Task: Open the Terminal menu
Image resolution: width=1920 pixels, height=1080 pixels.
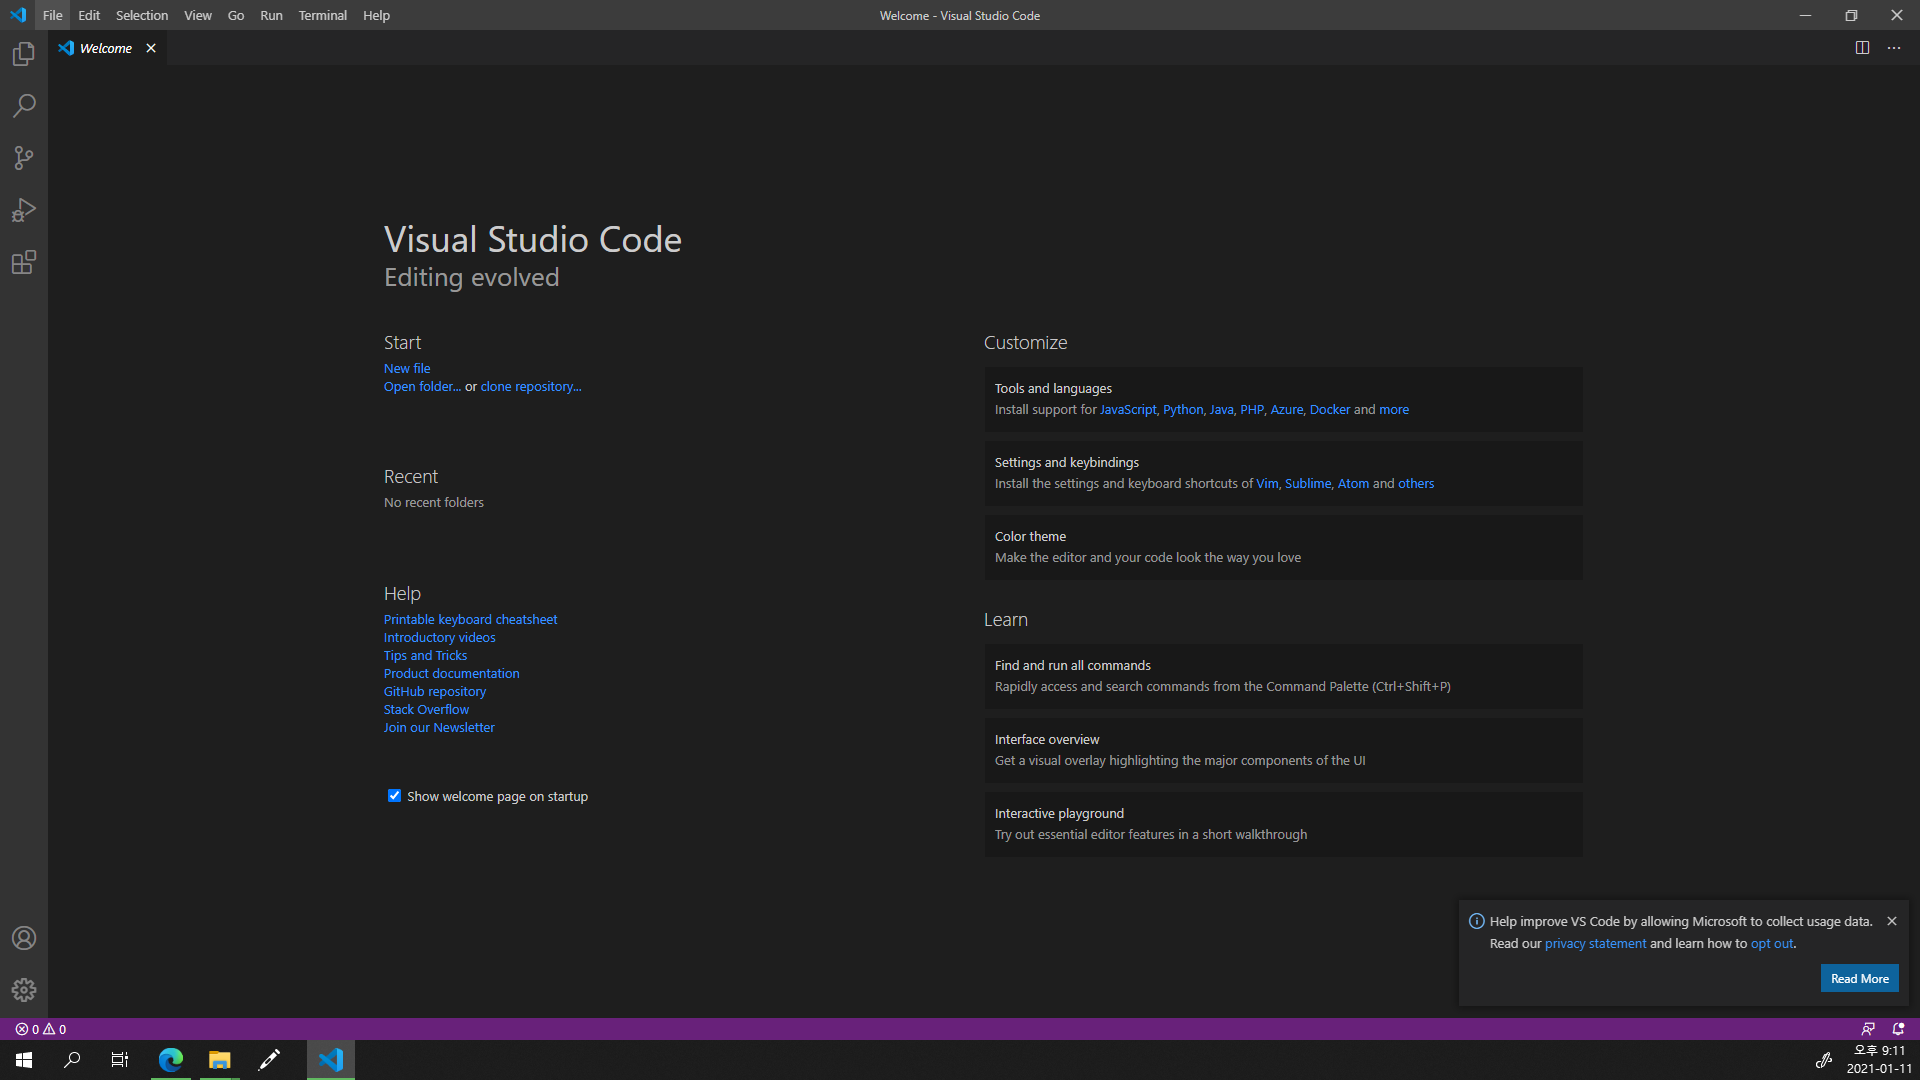Action: click(322, 15)
